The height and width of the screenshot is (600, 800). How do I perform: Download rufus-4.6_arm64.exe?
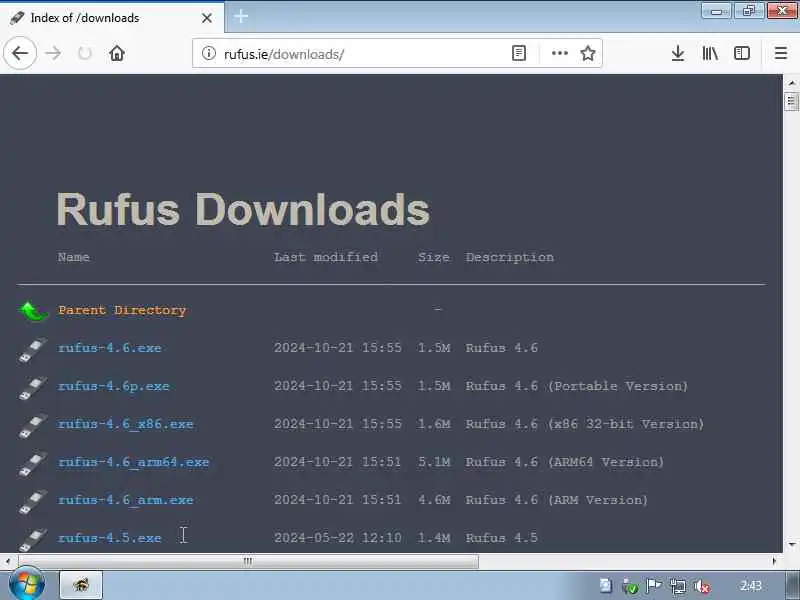click(x=134, y=462)
